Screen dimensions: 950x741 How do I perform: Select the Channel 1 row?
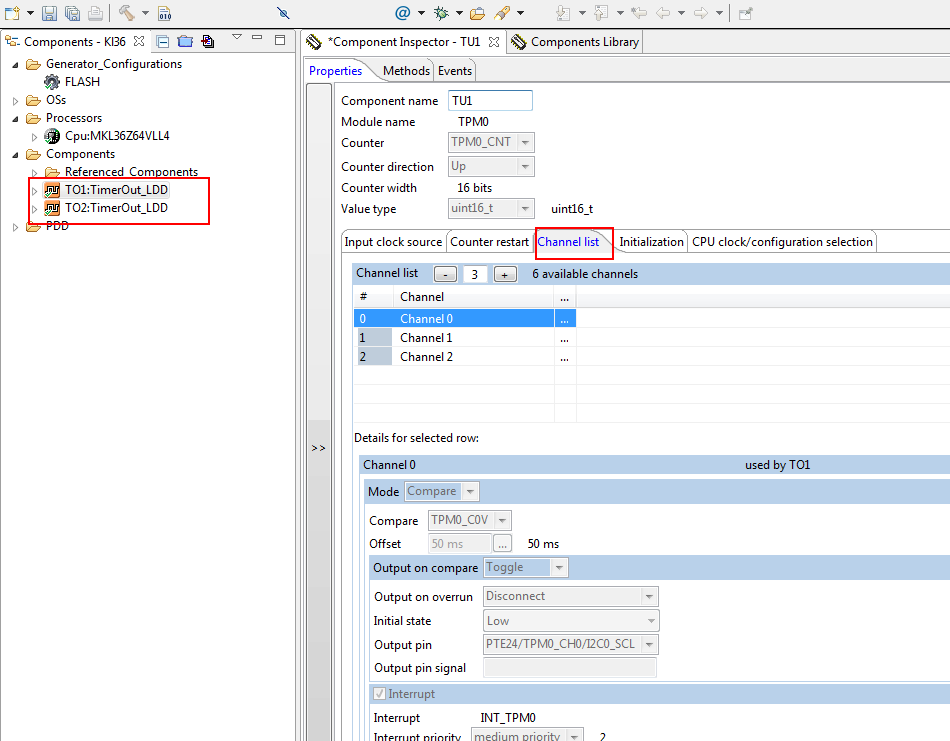[x=465, y=337]
